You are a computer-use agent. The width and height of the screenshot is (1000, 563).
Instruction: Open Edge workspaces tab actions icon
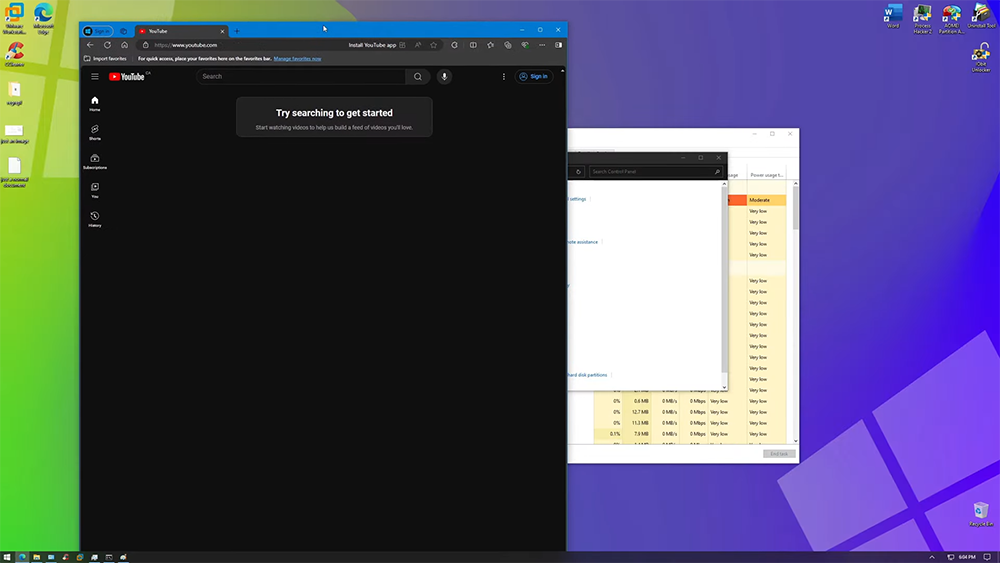coord(123,31)
